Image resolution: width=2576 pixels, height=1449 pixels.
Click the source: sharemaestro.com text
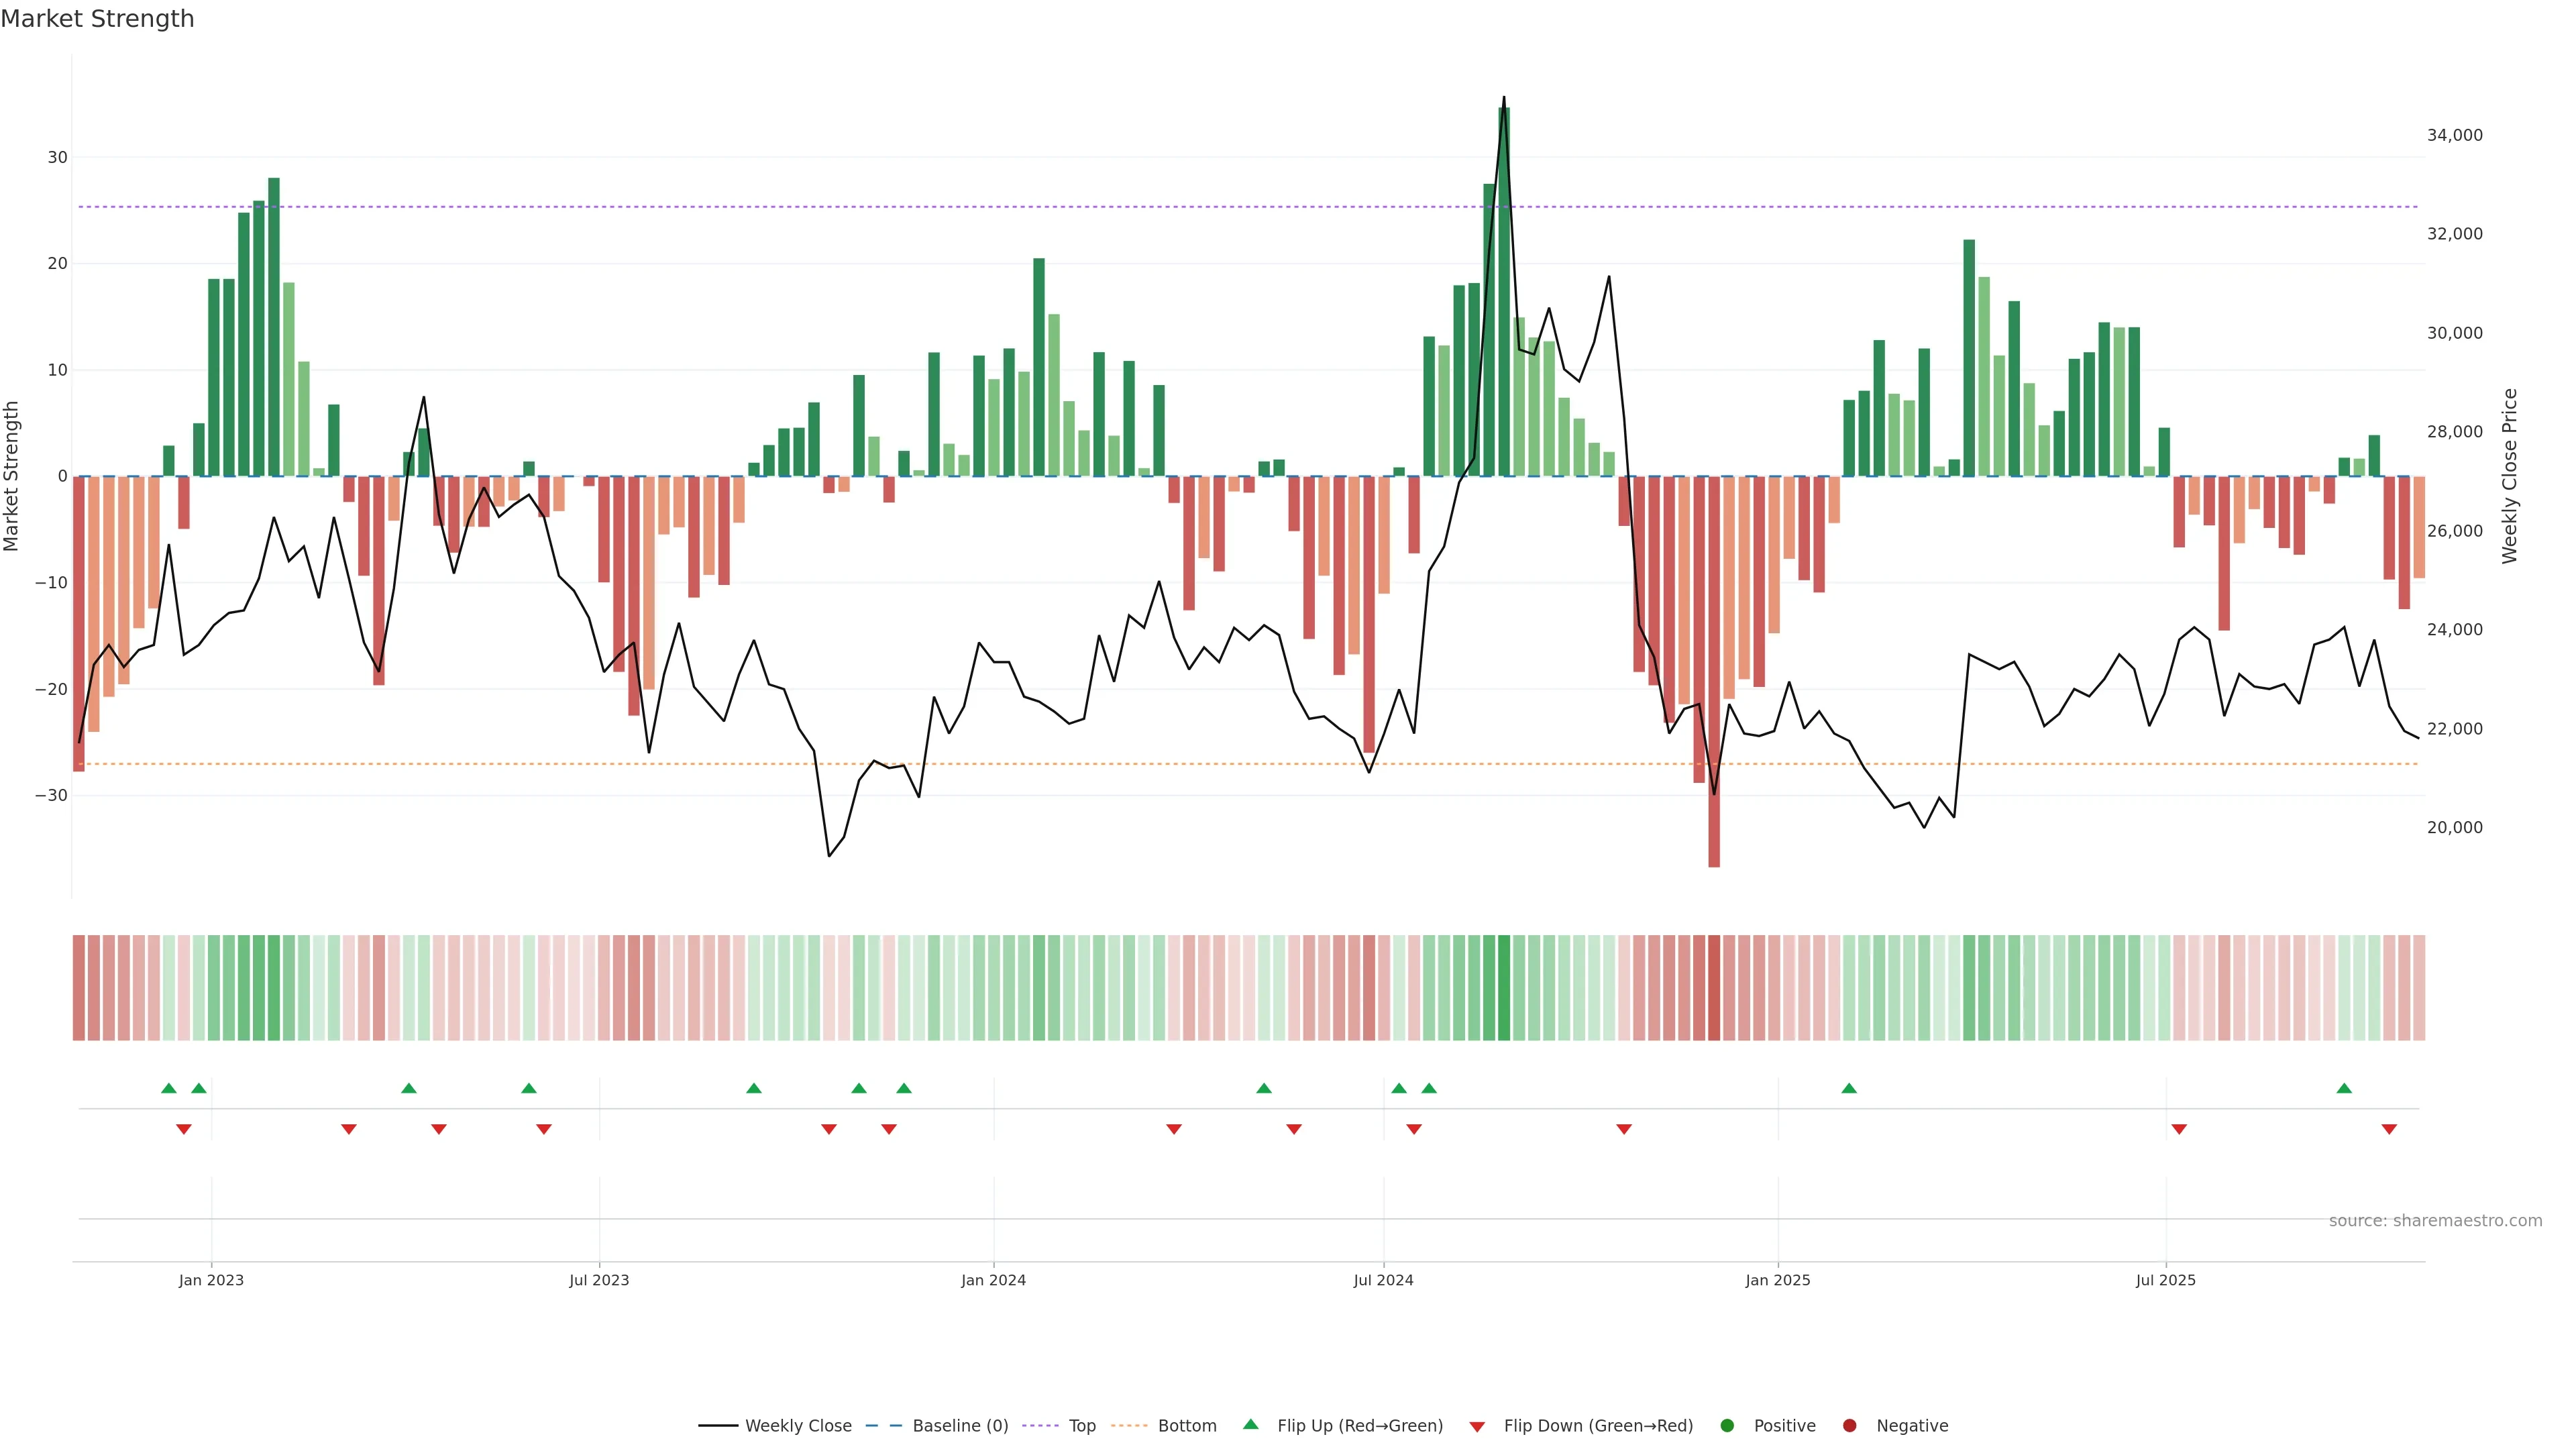point(2435,1220)
